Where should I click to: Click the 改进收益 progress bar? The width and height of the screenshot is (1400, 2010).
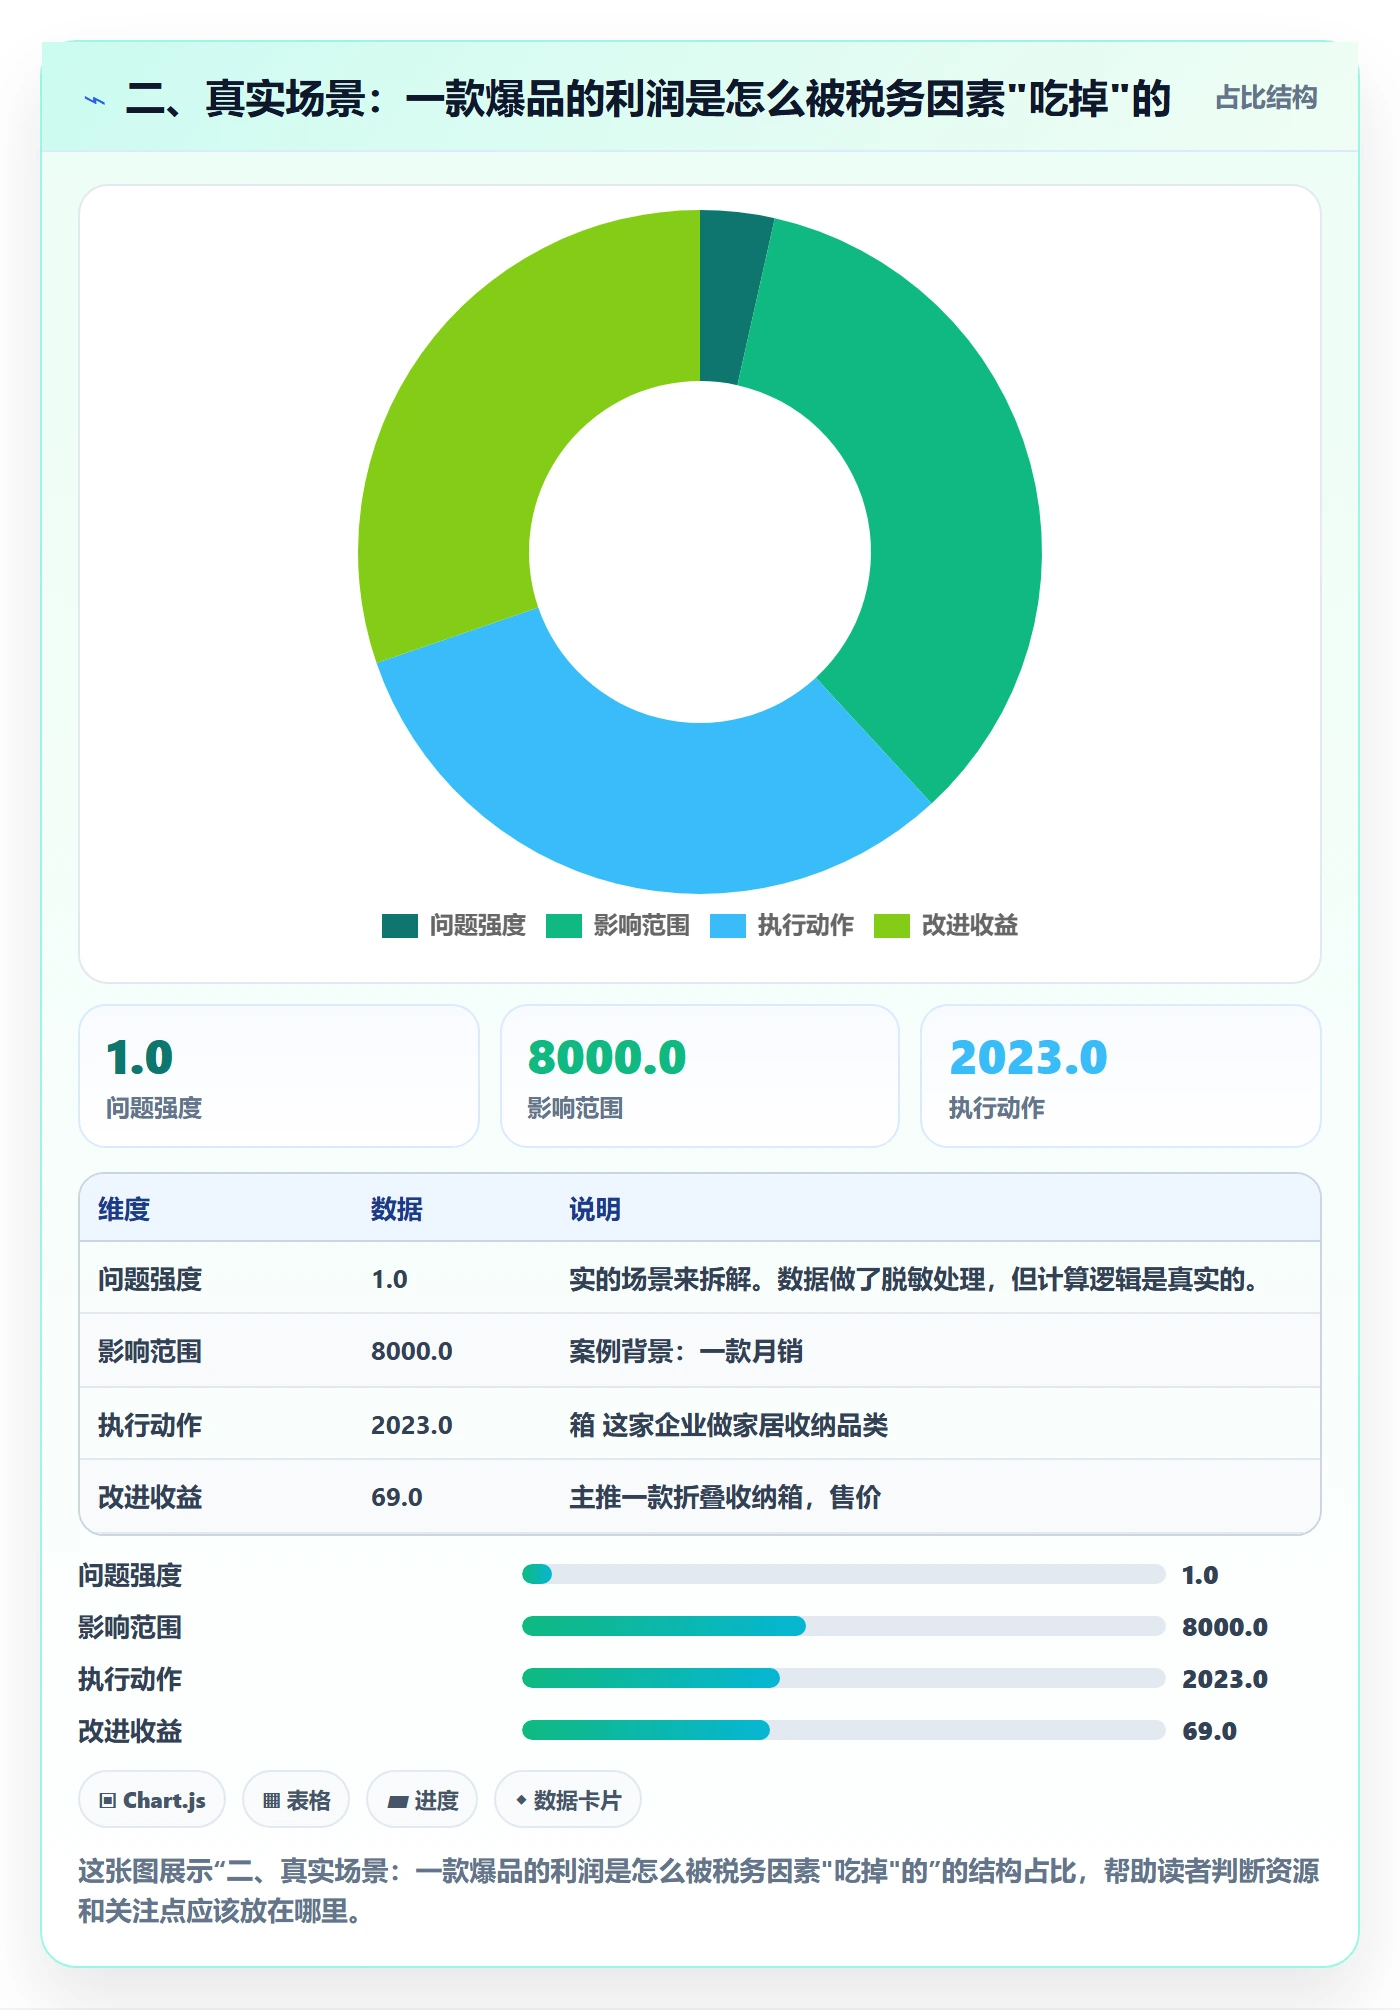pos(844,1730)
